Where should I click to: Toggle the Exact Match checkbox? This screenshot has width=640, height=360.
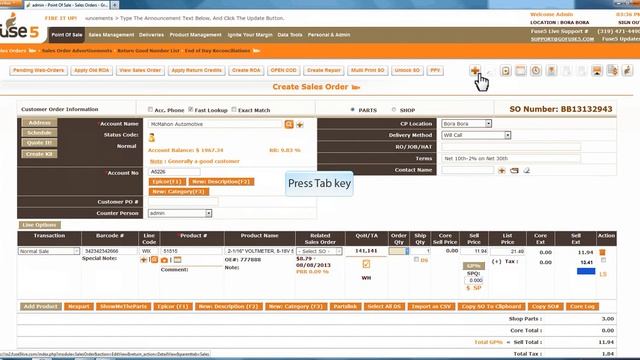tap(234, 109)
